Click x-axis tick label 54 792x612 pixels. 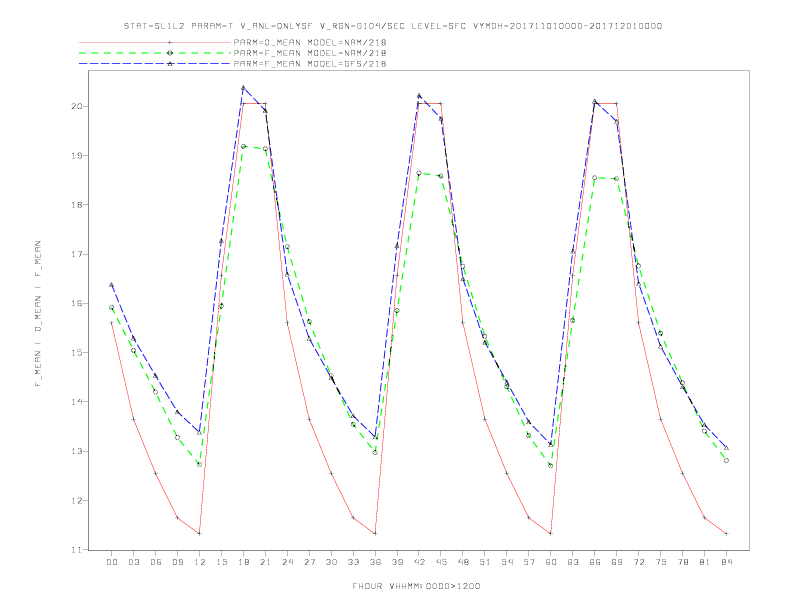(x=507, y=562)
